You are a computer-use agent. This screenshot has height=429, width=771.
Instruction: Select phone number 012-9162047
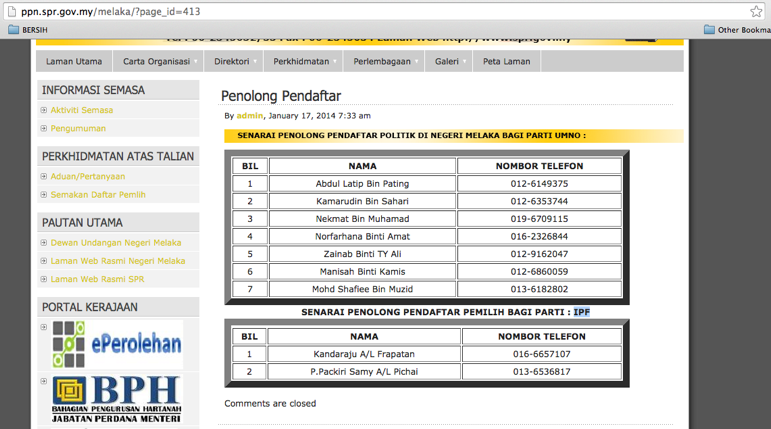tap(539, 254)
